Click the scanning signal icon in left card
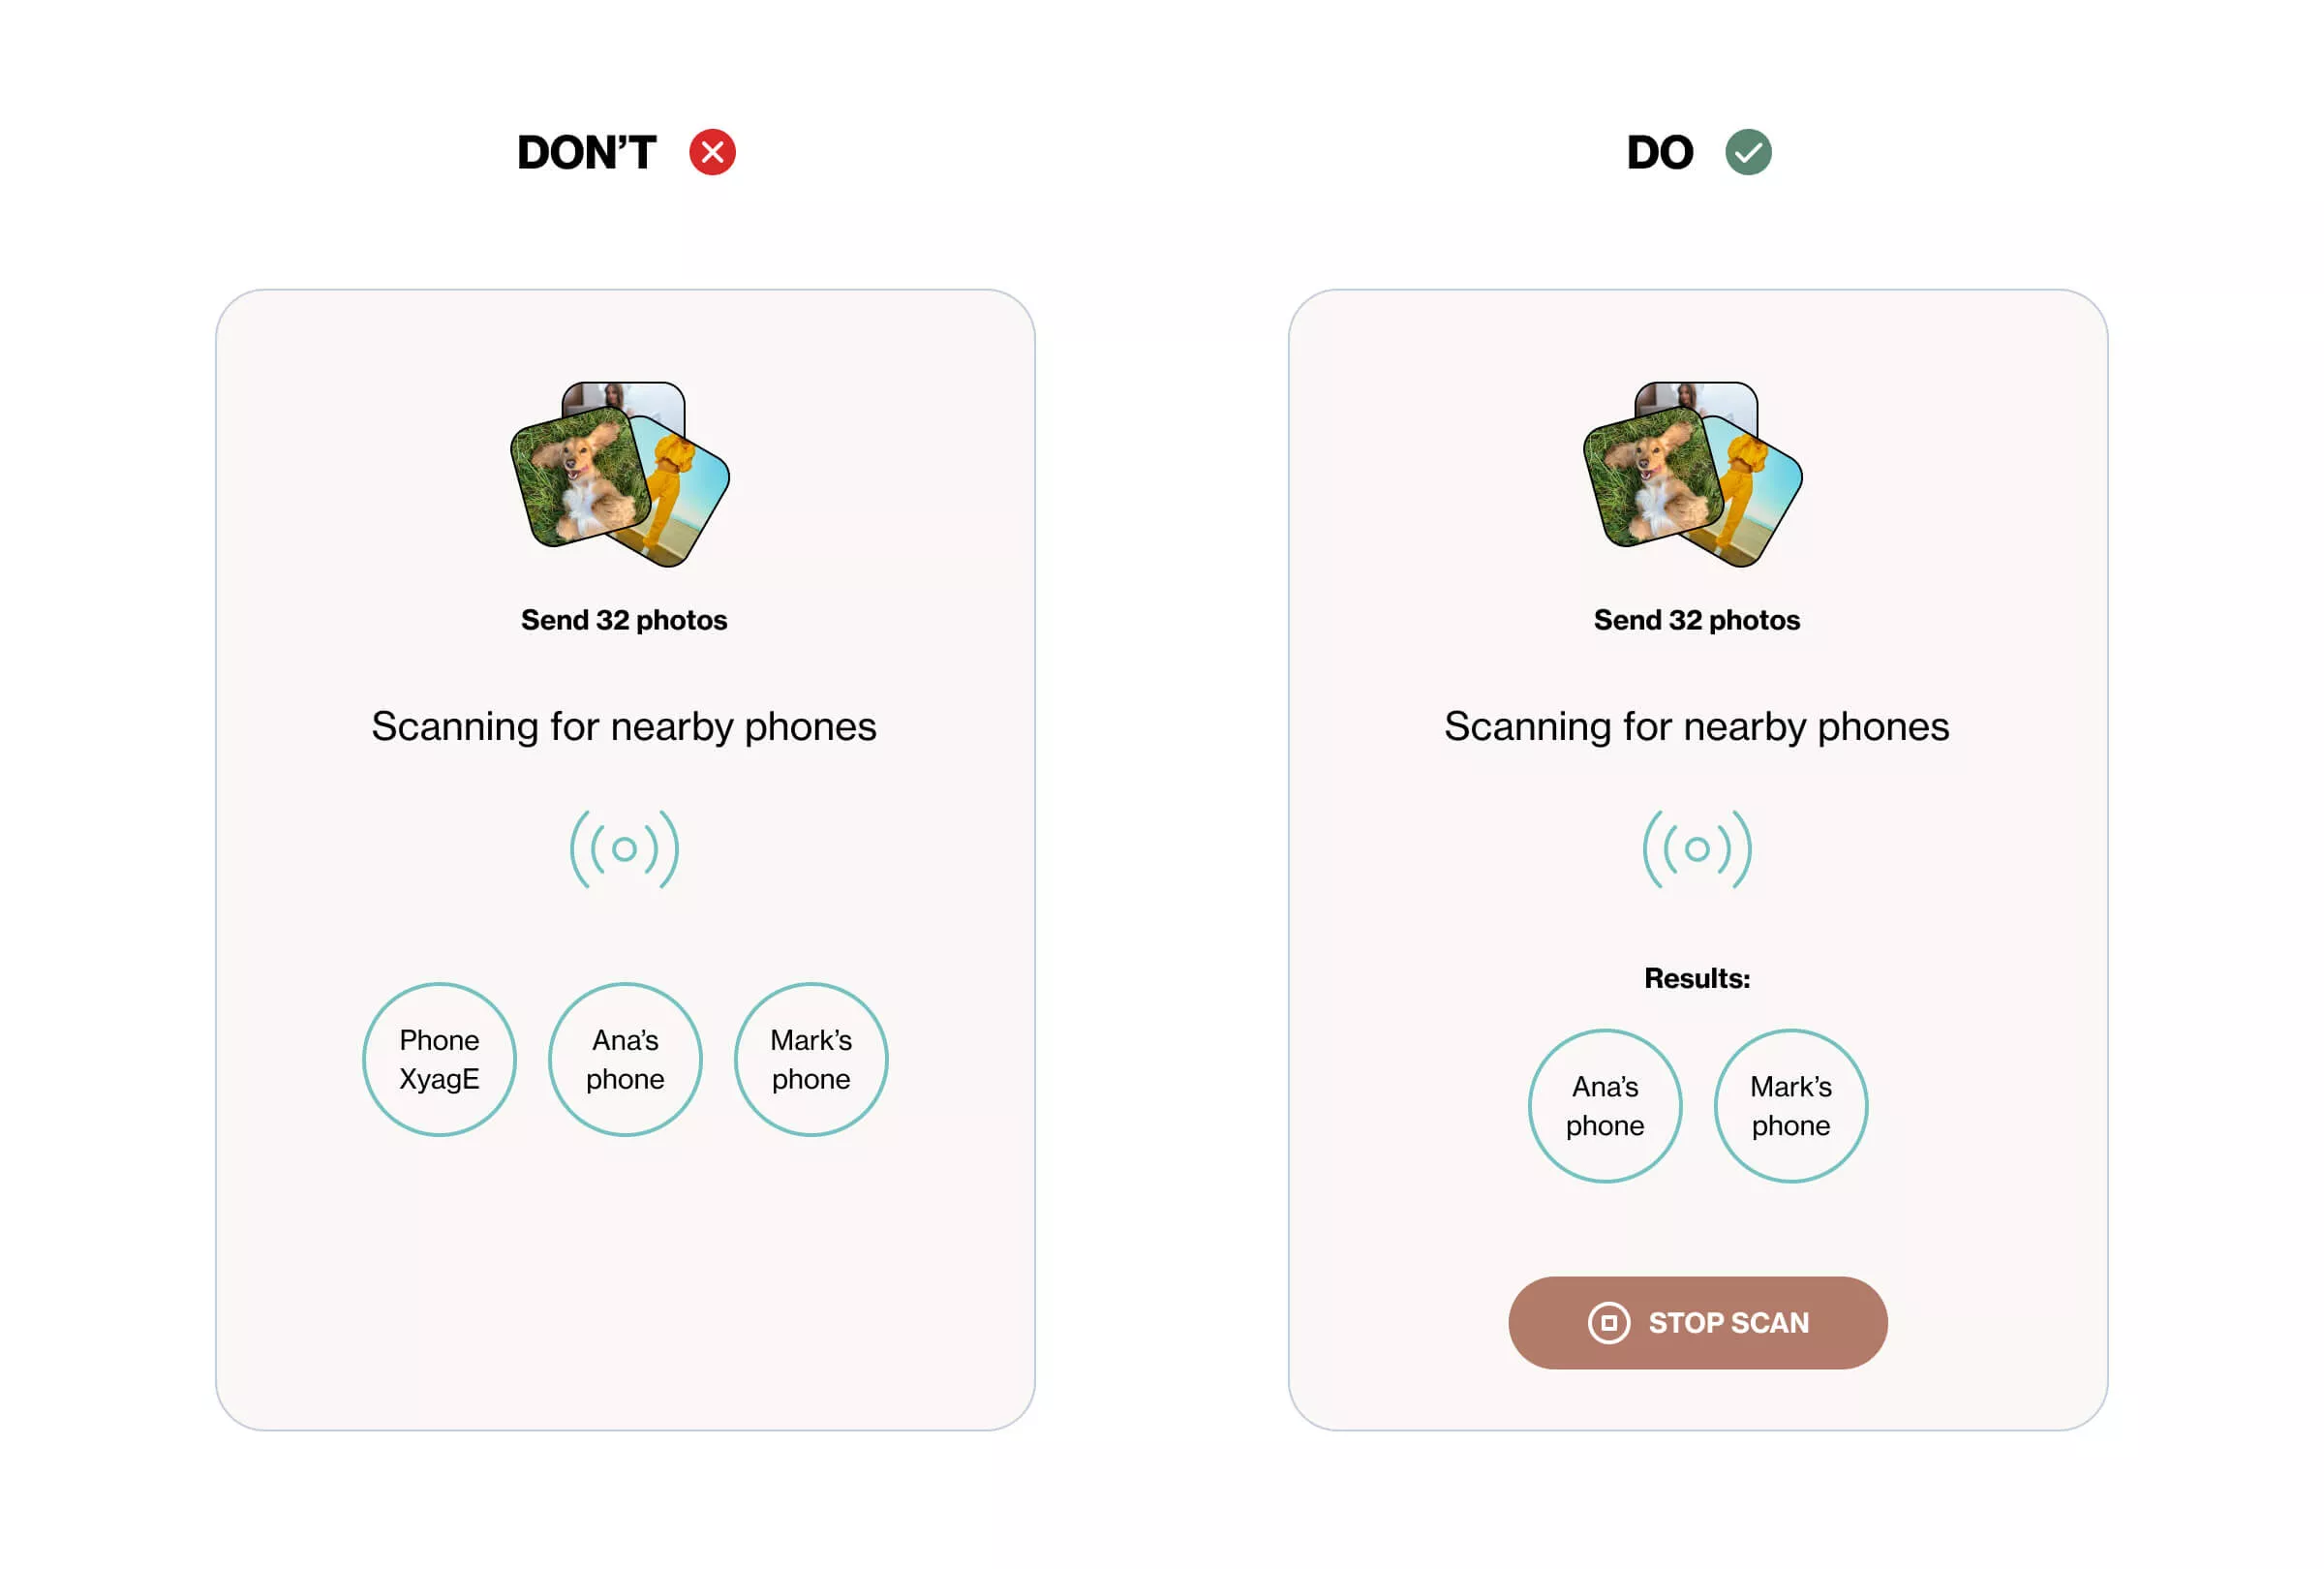The width and height of the screenshot is (2324, 1569). [x=624, y=849]
